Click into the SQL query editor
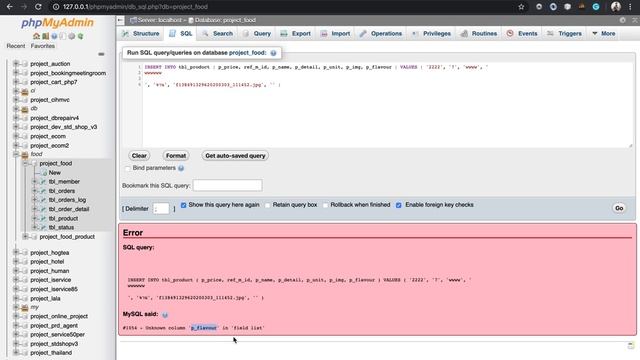This screenshot has width=640, height=360. coord(387,104)
